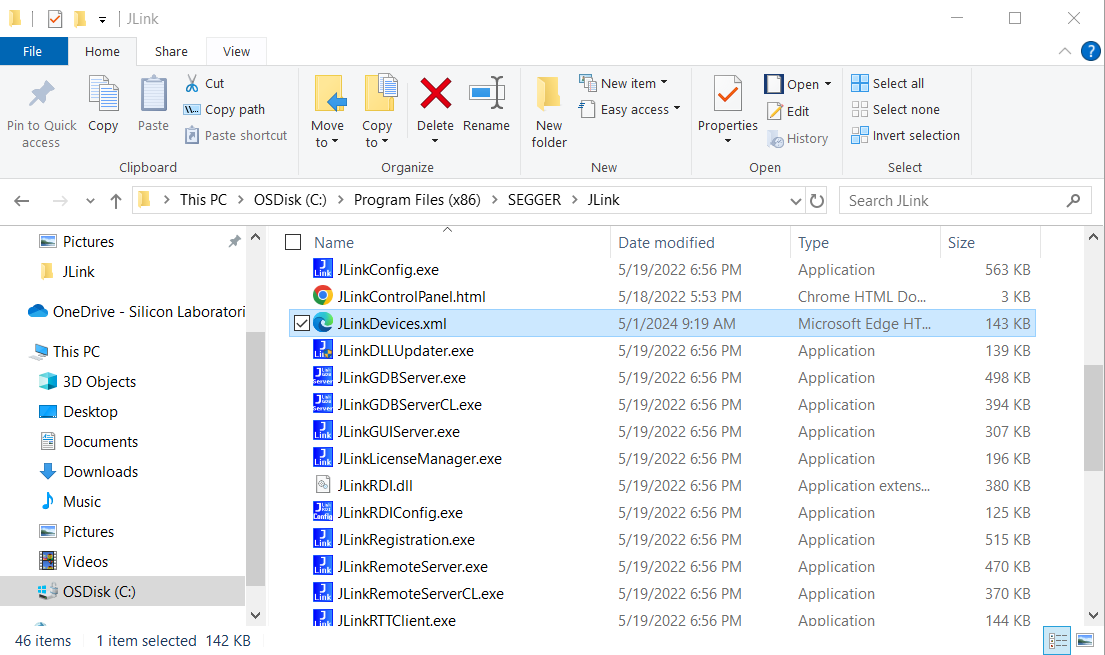Select the Home ribbon tab
1105x655 pixels.
click(x=102, y=51)
